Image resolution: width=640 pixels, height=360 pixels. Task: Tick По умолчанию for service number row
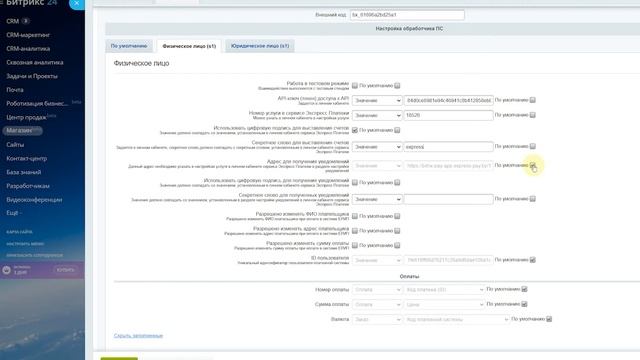coord(533,115)
